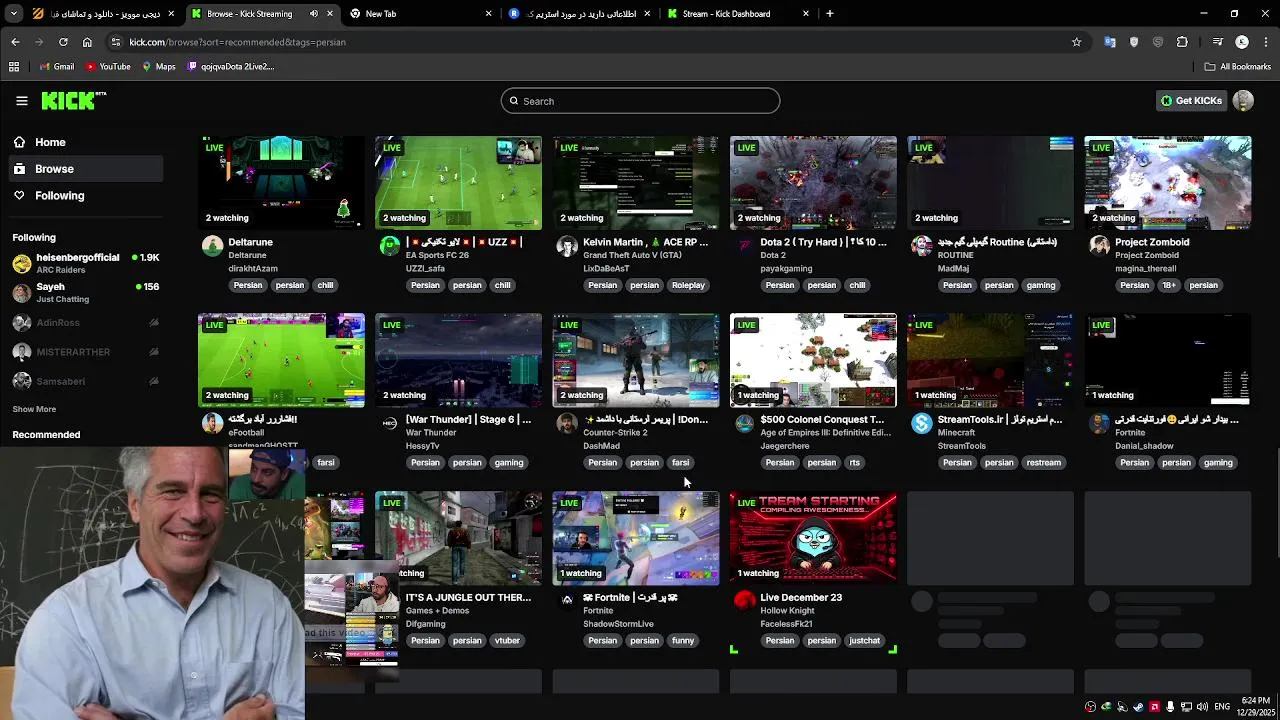Screen dimensions: 1280x720
Task: Open LixDaBeAsT channel name link
Action: click(606, 269)
